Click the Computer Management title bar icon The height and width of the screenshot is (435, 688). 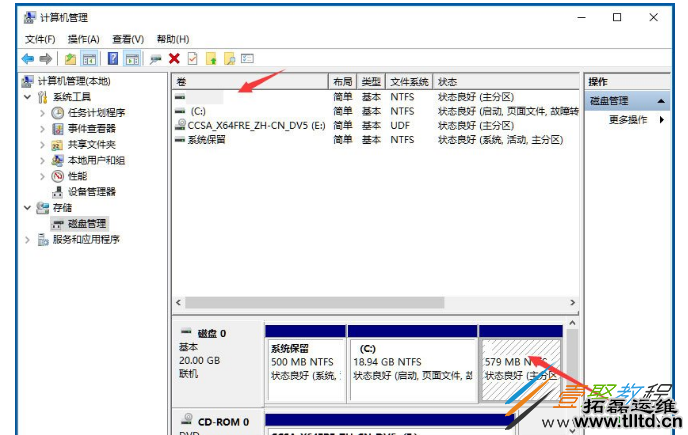(x=30, y=18)
